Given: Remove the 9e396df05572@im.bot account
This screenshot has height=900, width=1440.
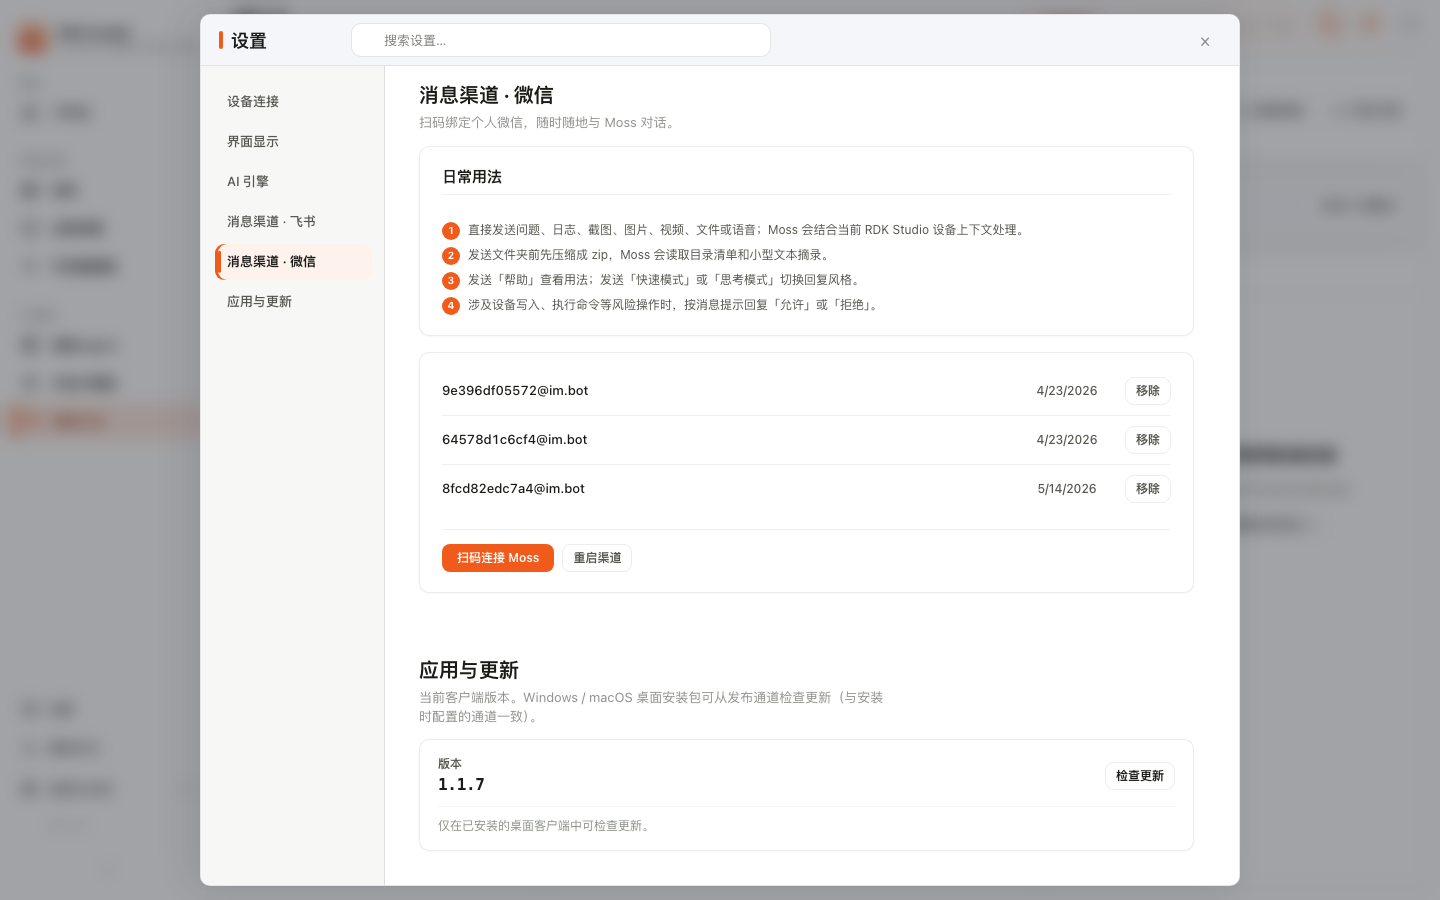Looking at the screenshot, I should [1147, 391].
